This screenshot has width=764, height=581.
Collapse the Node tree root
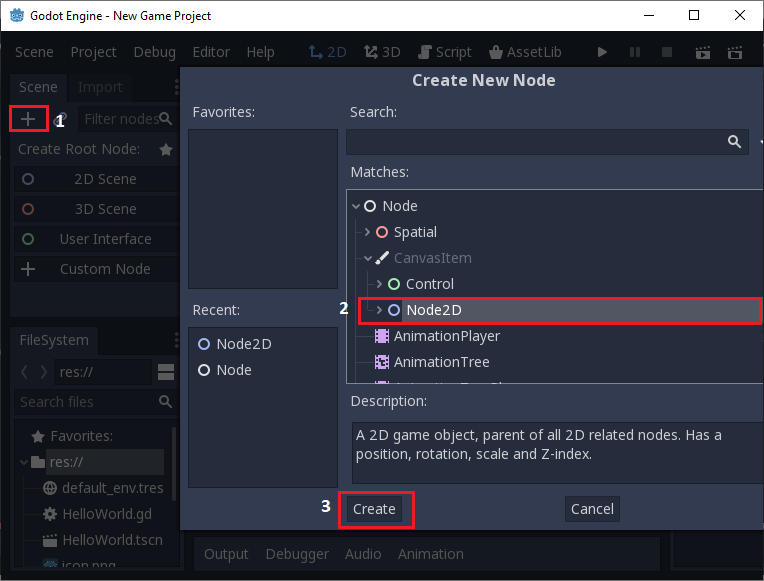(356, 206)
